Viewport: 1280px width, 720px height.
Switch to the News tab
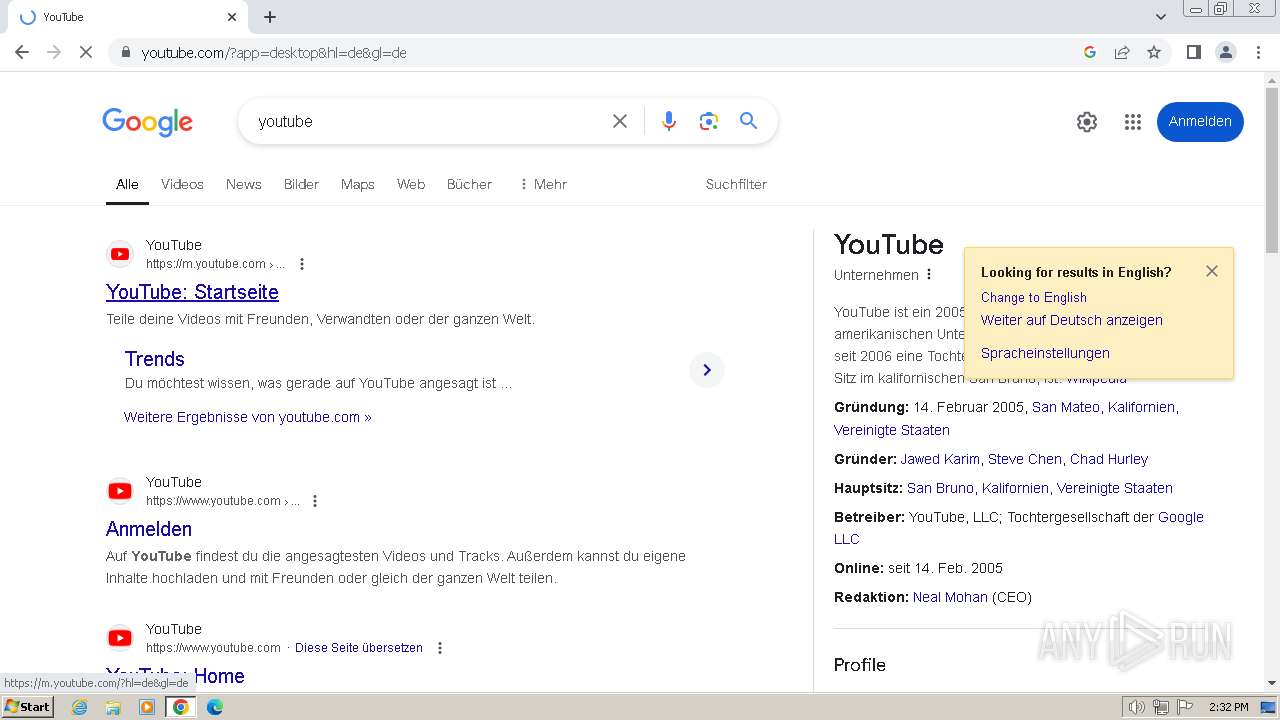click(x=243, y=184)
